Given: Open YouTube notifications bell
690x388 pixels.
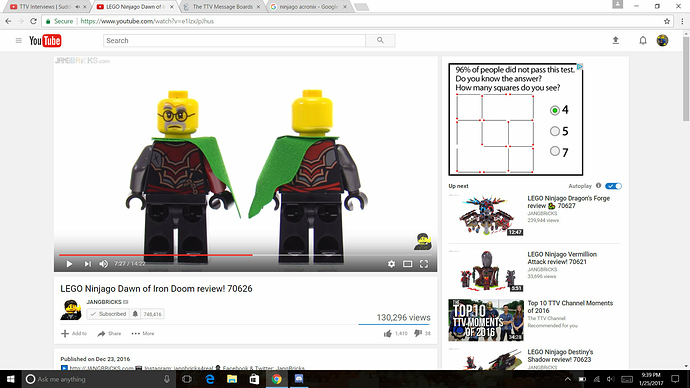Looking at the screenshot, I should (643, 40).
